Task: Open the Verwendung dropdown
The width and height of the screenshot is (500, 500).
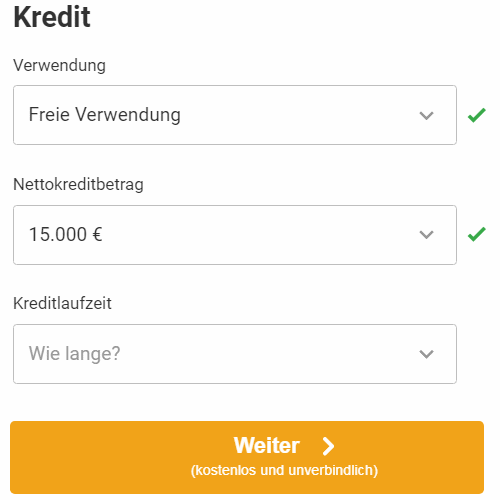Action: 235,115
